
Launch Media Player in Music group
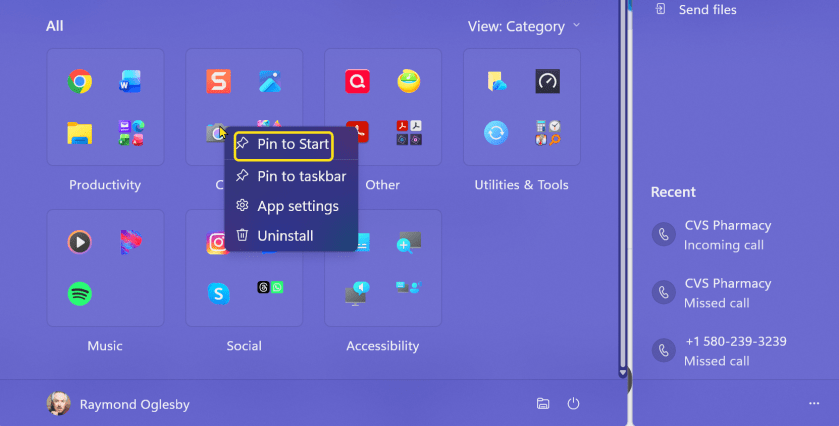(x=80, y=242)
